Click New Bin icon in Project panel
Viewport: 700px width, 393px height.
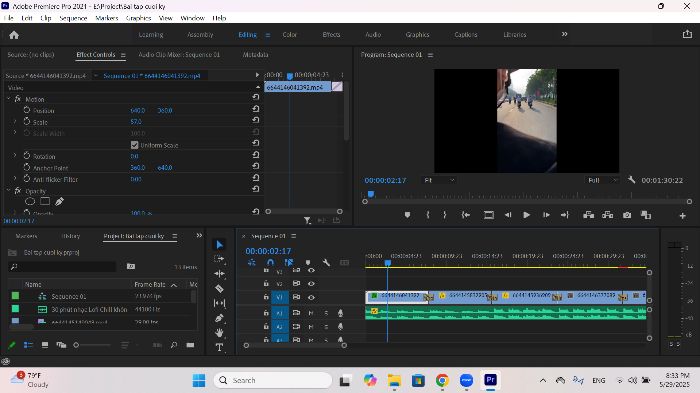click(131, 266)
